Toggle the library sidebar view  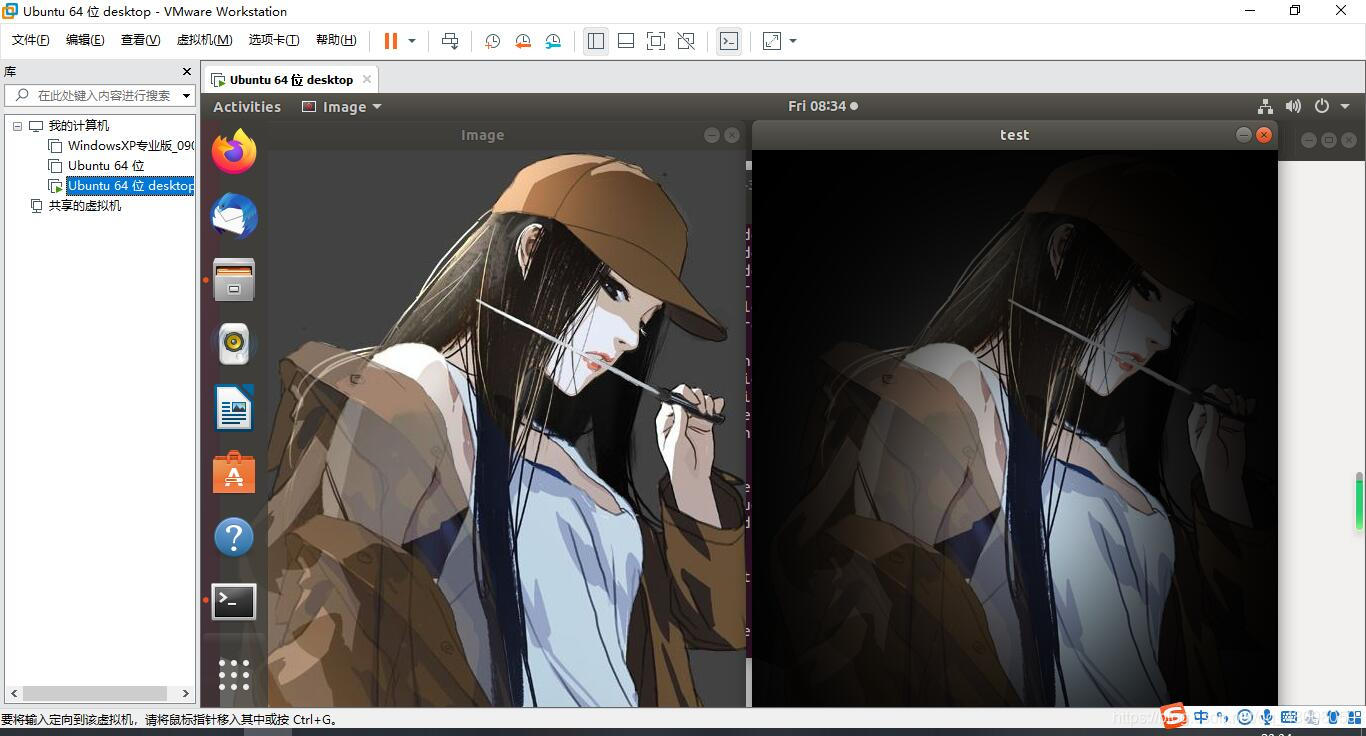tap(596, 41)
